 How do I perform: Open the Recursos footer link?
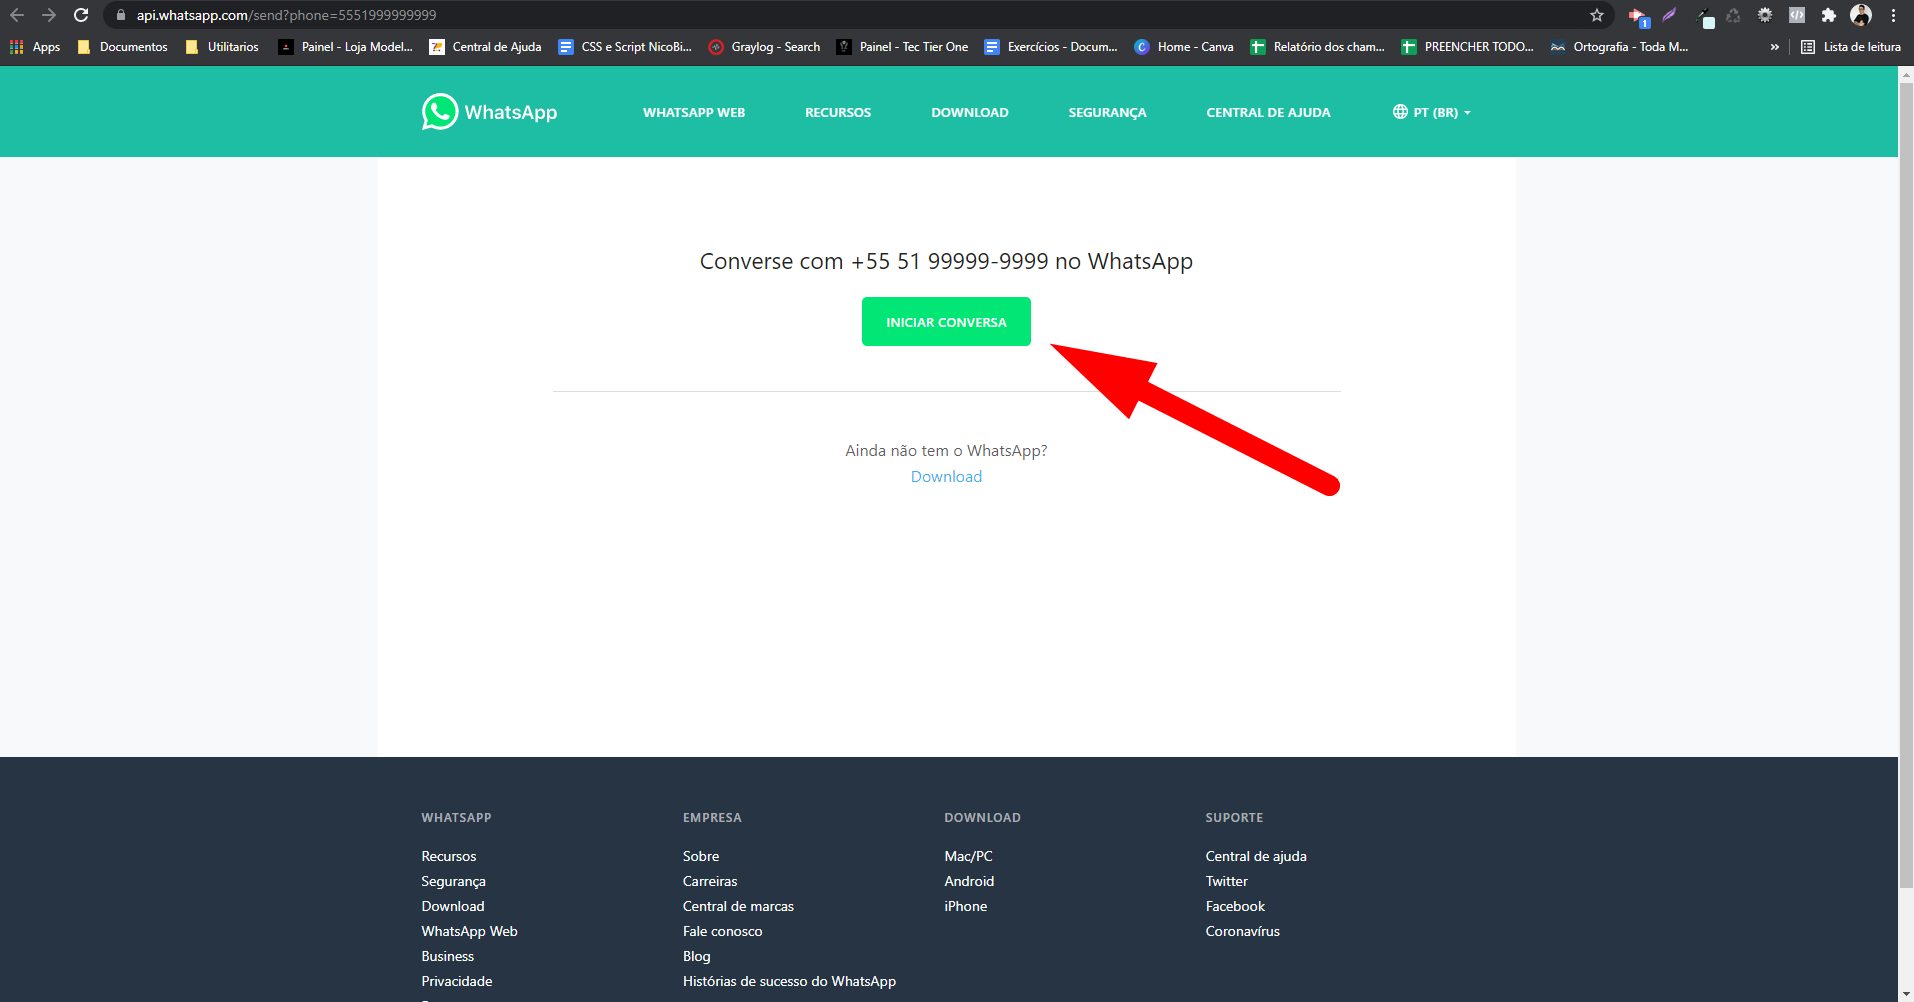tap(449, 856)
